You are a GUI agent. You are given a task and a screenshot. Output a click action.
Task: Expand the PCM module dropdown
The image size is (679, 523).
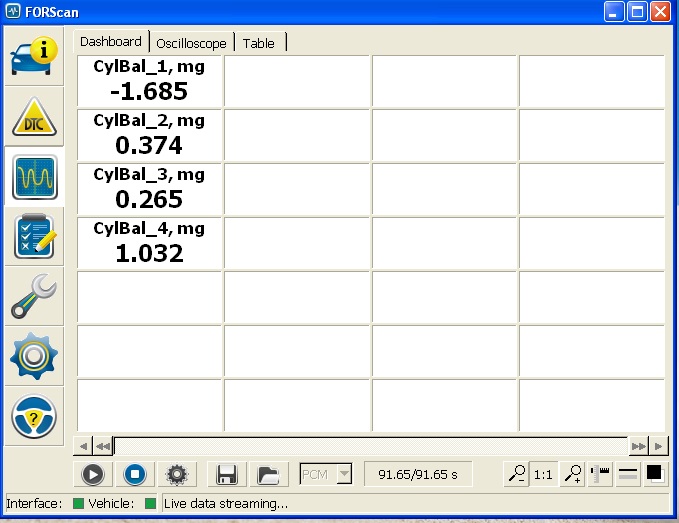(344, 474)
